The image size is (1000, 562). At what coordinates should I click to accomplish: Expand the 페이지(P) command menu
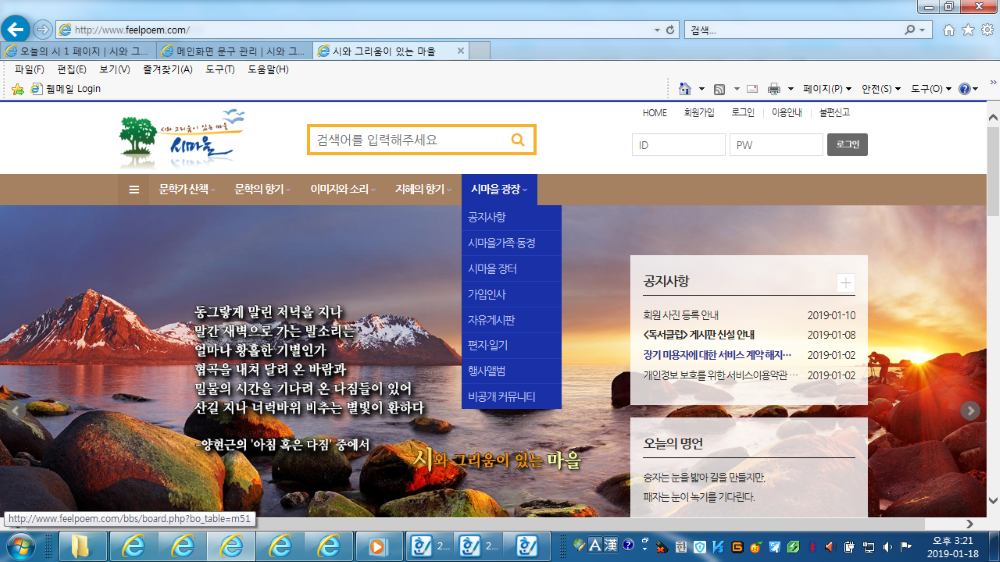pos(827,89)
